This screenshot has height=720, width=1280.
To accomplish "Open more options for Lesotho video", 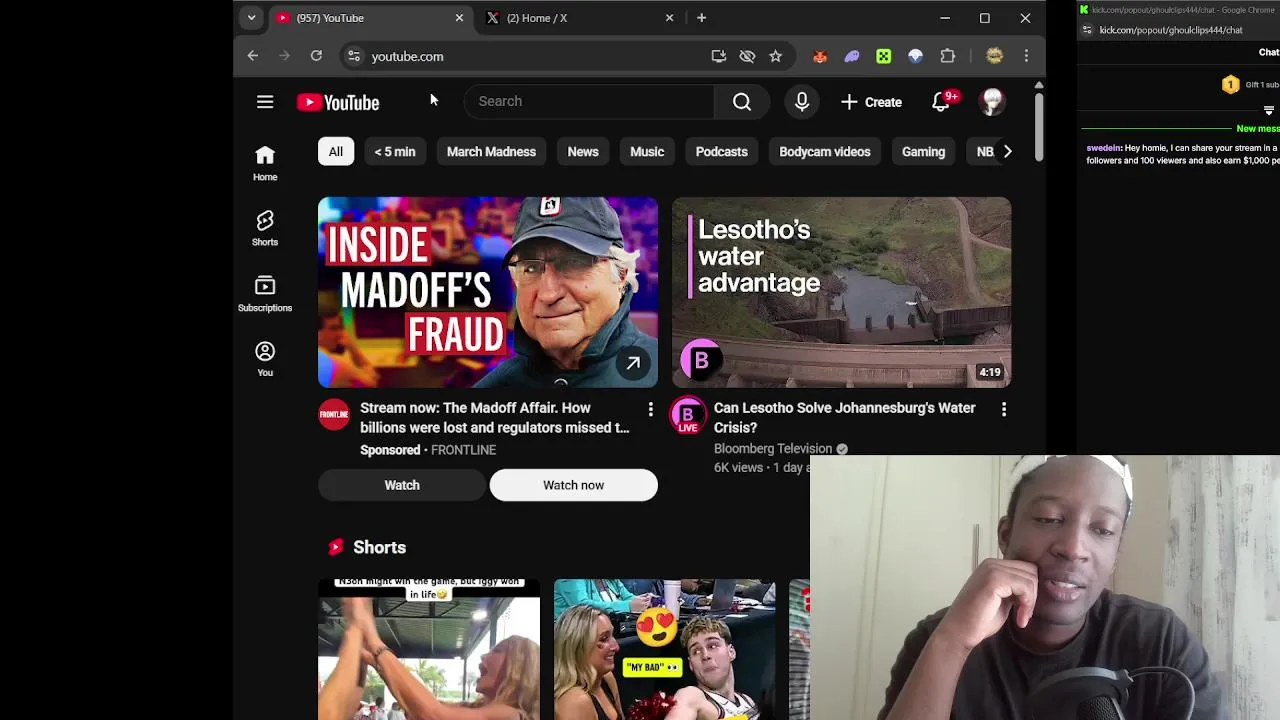I will coord(1004,409).
